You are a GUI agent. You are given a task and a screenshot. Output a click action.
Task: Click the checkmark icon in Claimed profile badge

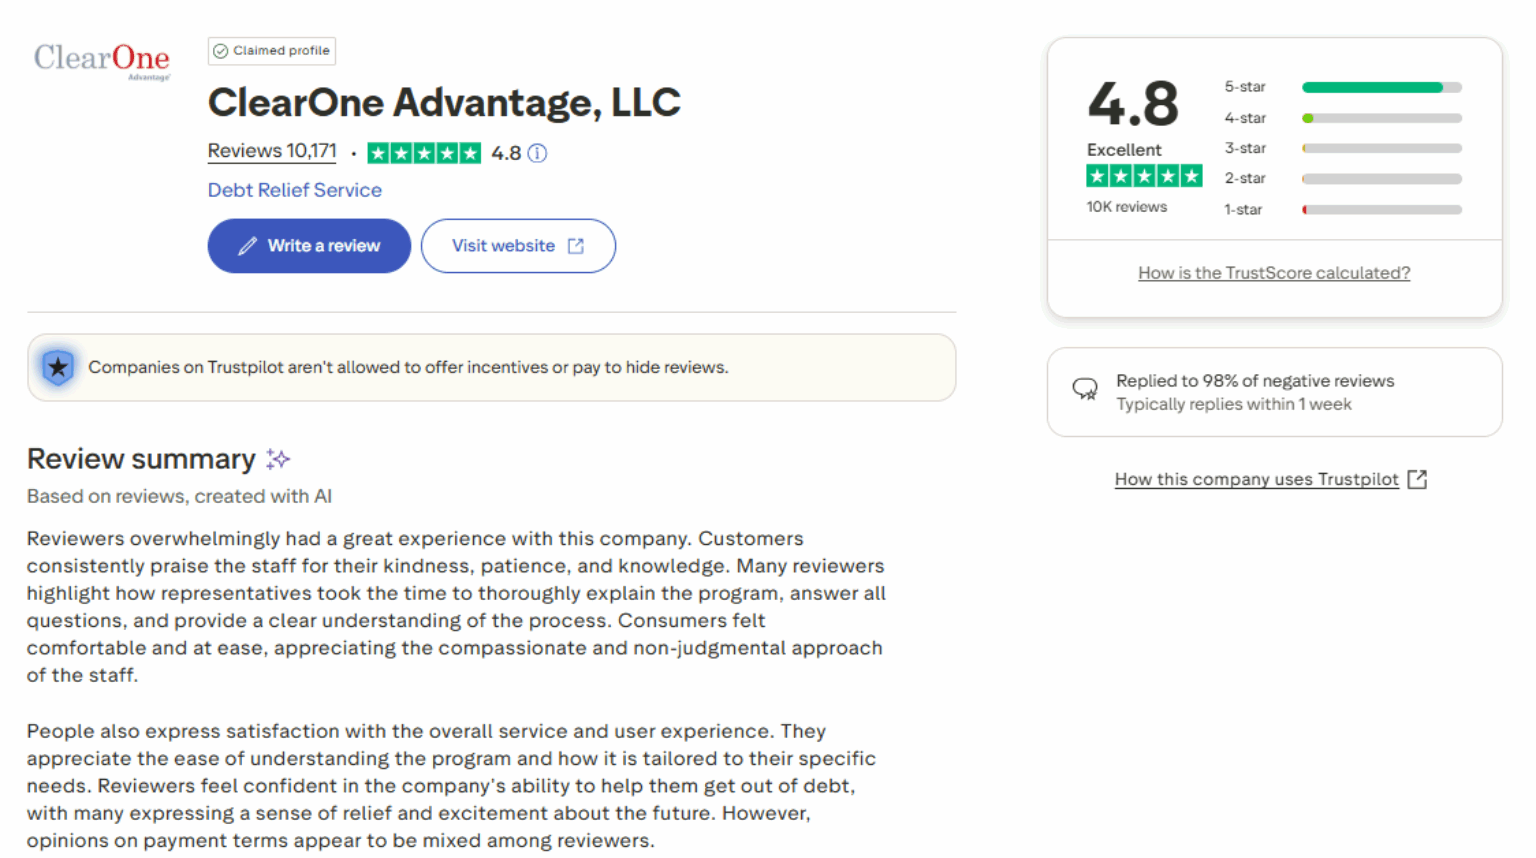(x=219, y=50)
